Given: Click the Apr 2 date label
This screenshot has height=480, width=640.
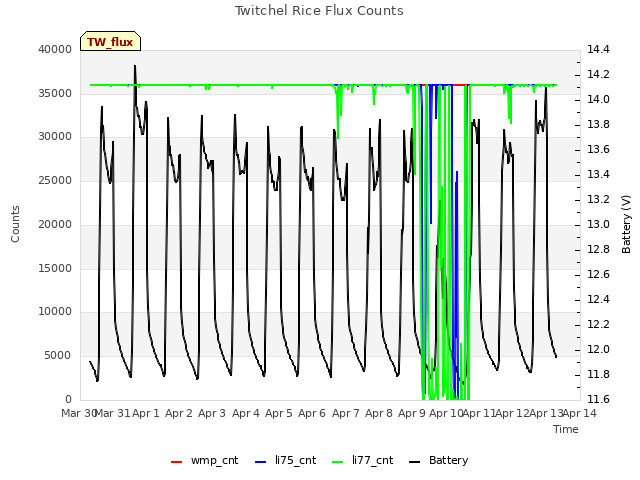Looking at the screenshot, I should coord(178,413).
